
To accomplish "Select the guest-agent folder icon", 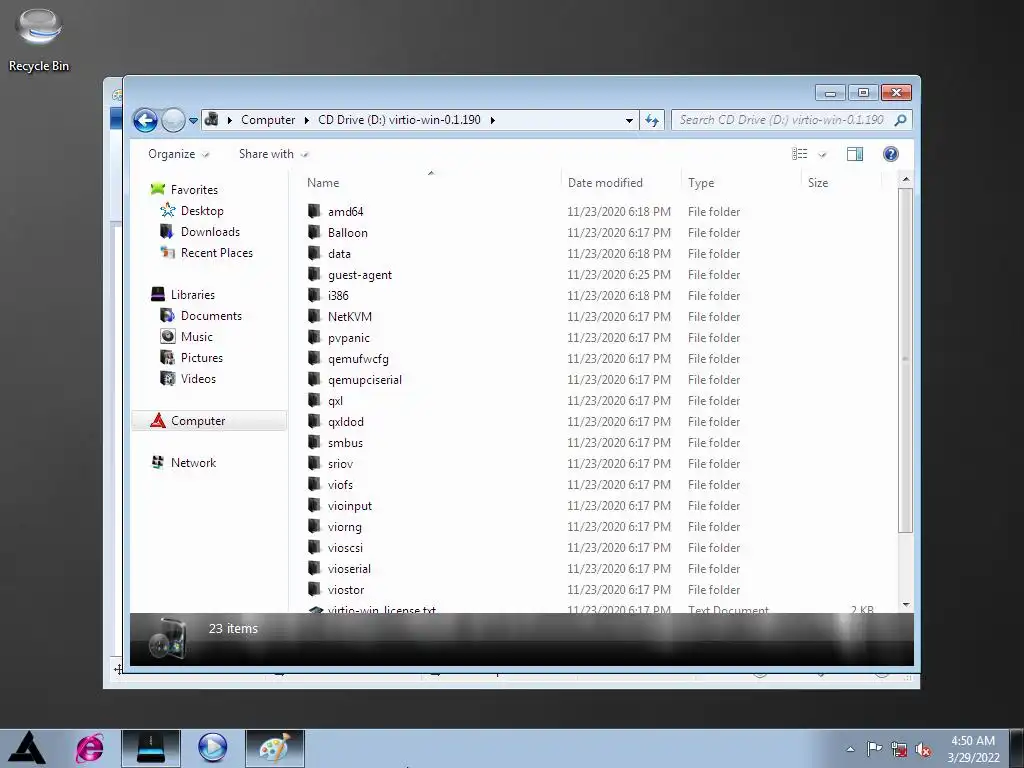I will point(315,274).
